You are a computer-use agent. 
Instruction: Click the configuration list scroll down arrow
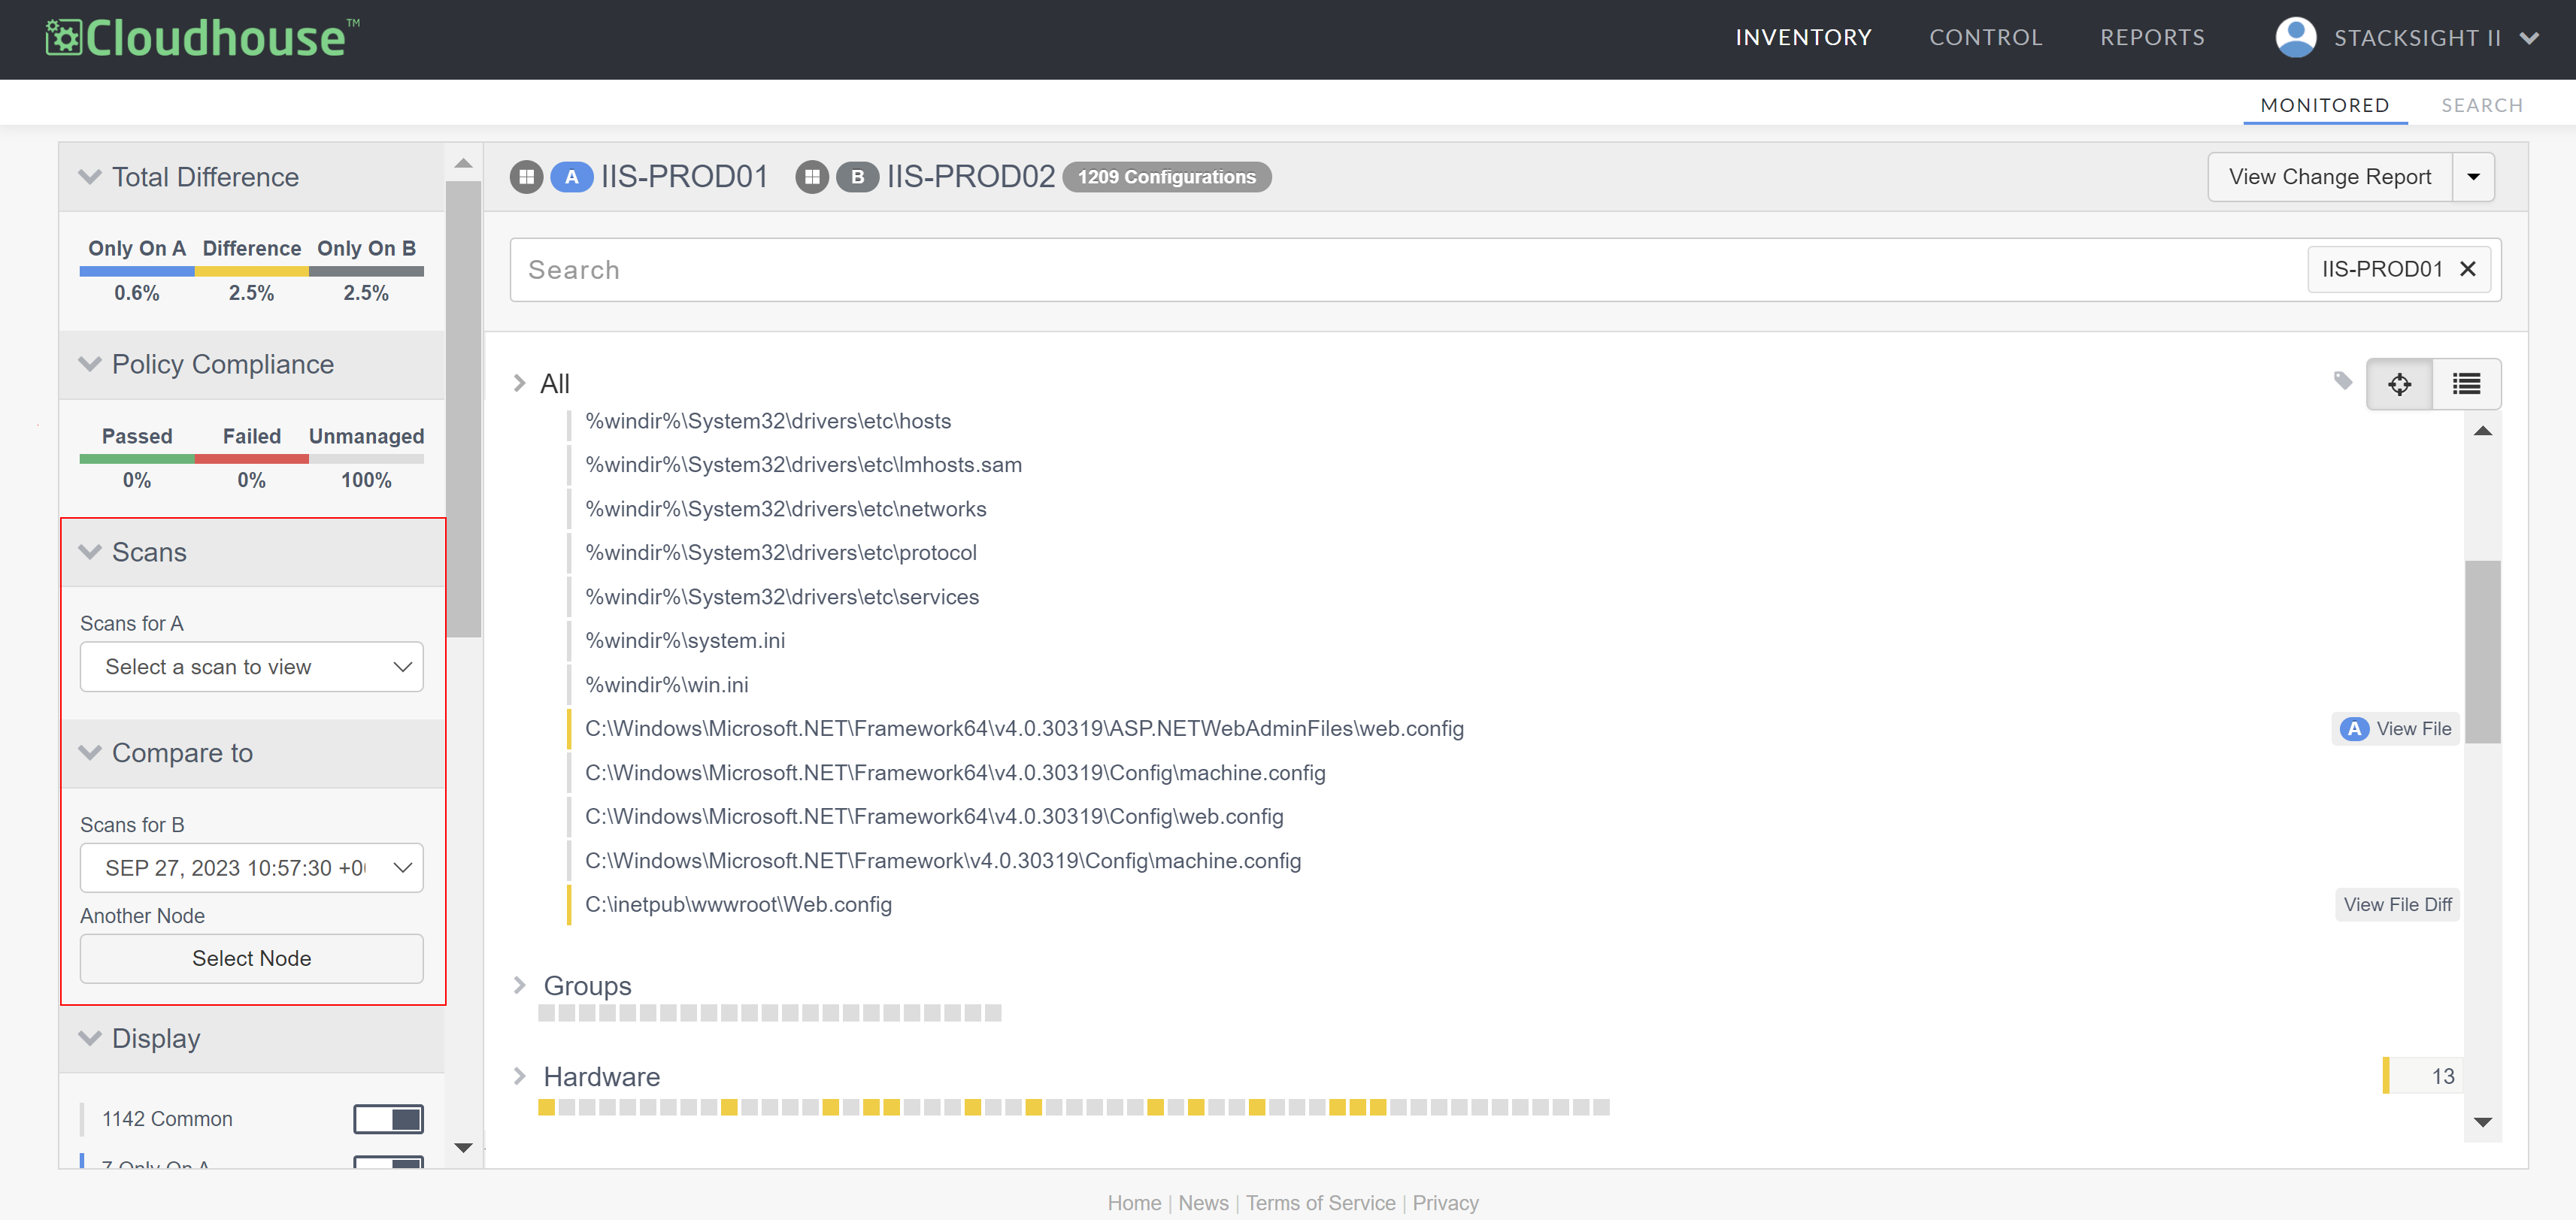[2482, 1122]
